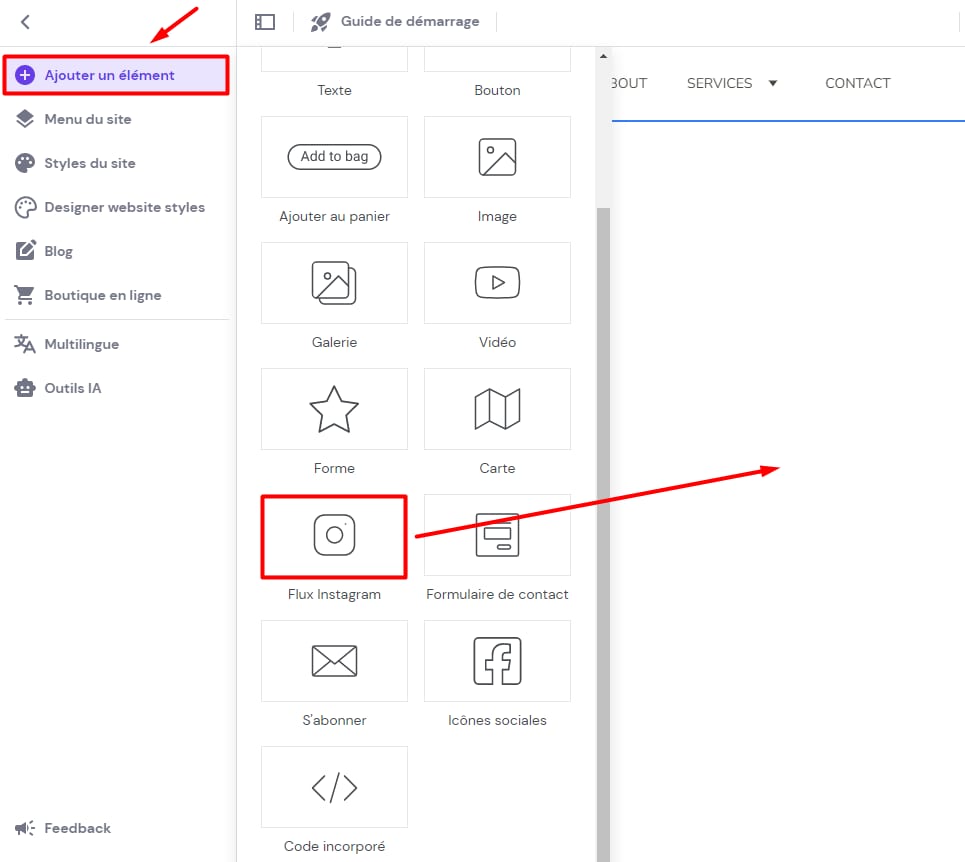Click the CONTACT navigation link
This screenshot has height=862, width=965.
[857, 83]
